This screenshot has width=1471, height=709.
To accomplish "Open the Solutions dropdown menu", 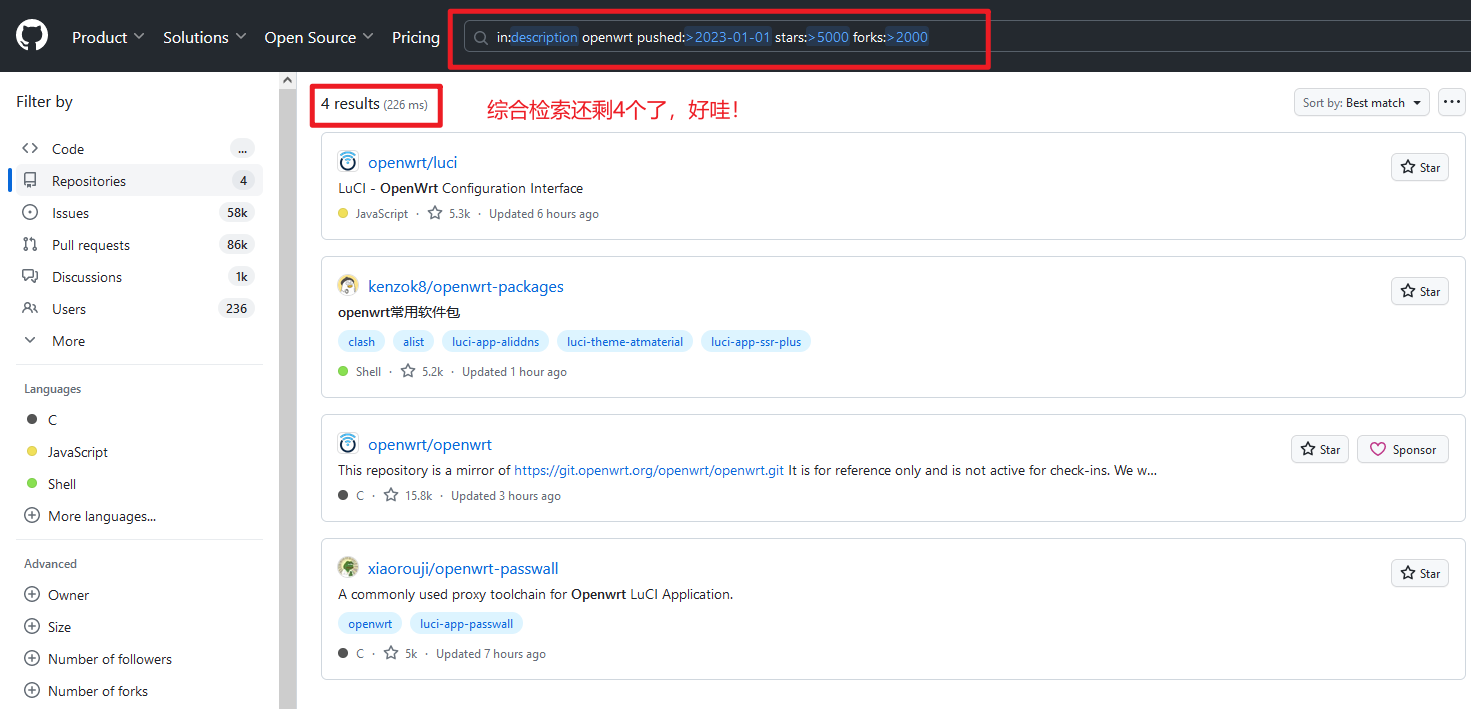I will click(x=205, y=37).
